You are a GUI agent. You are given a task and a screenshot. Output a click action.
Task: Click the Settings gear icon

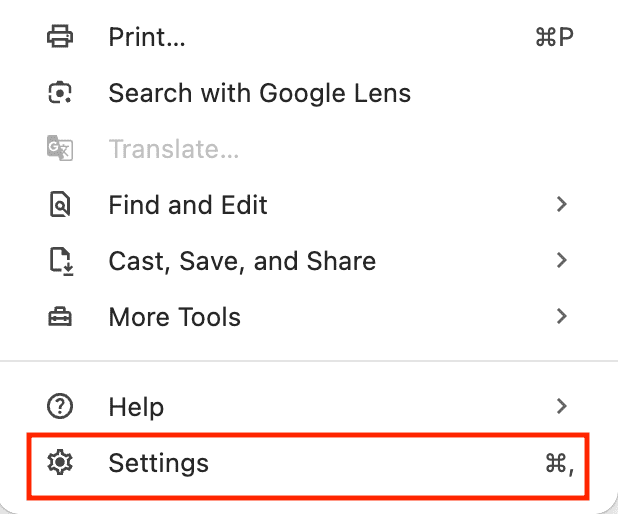pyautogui.click(x=60, y=463)
